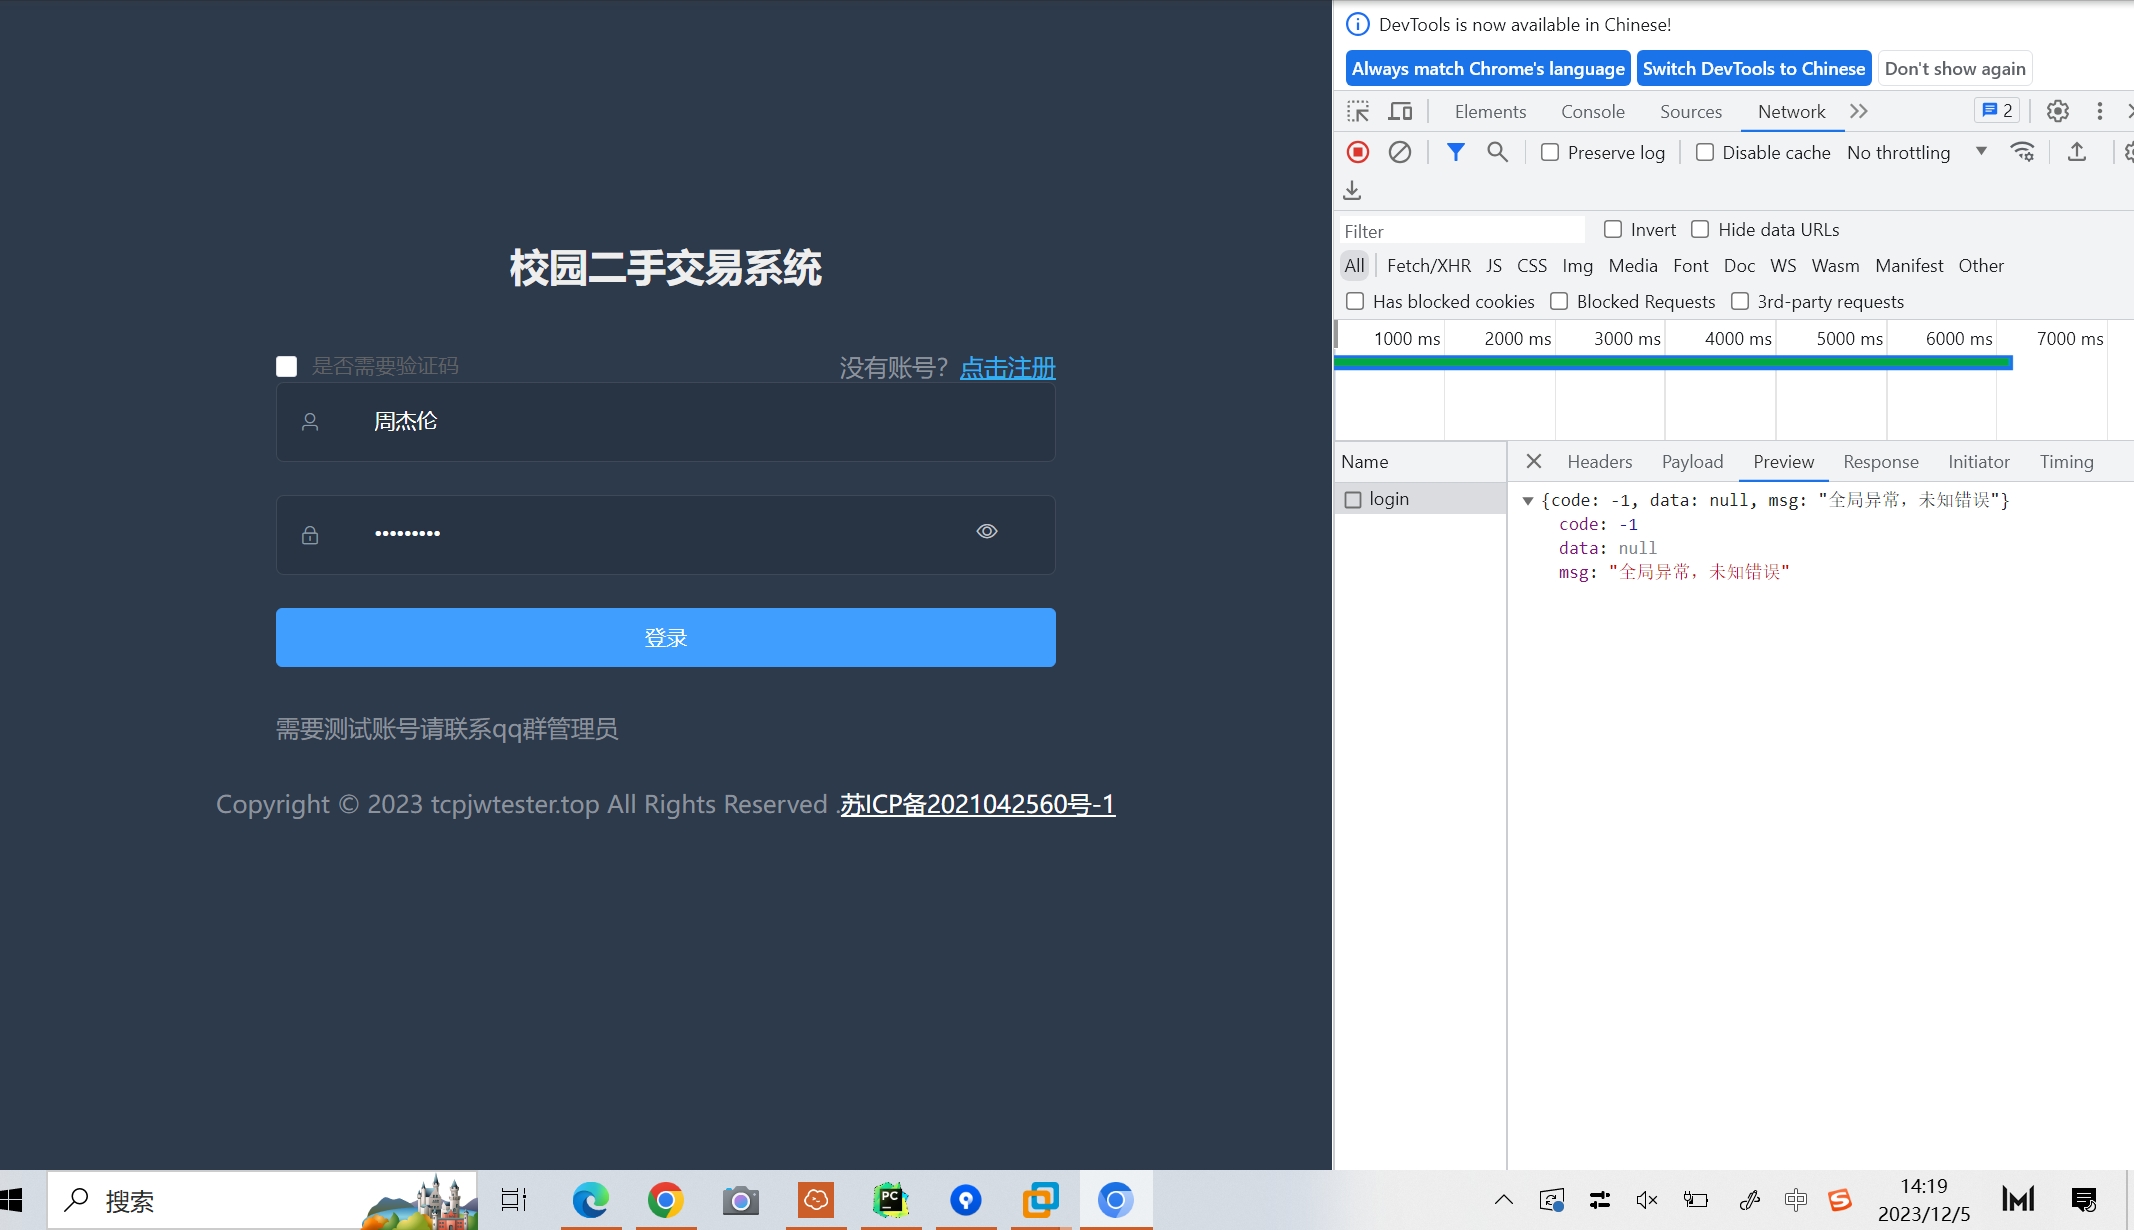Switch to the Console tab

tap(1592, 111)
